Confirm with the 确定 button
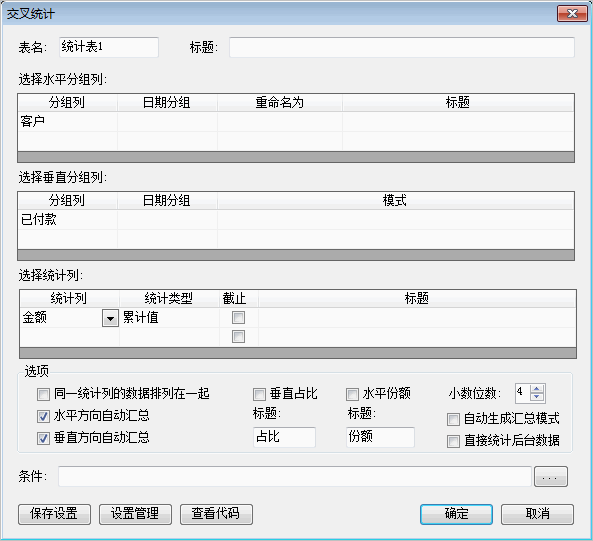Viewport: 593px width, 541px height. pyautogui.click(x=456, y=514)
